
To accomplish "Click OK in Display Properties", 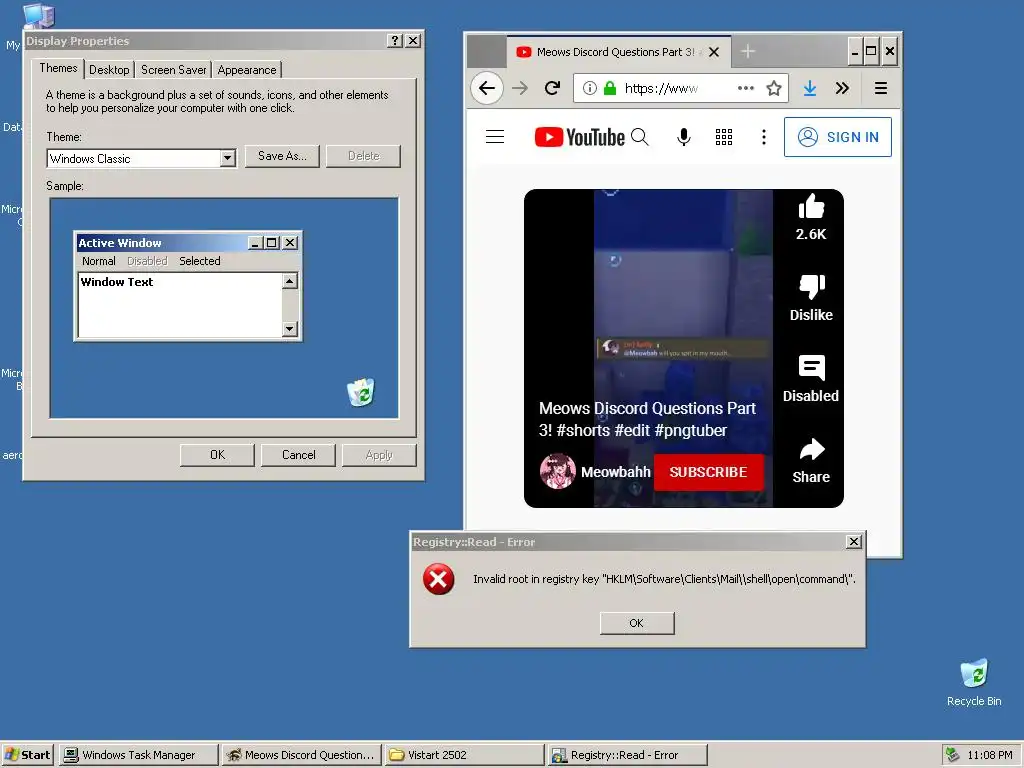I will pos(217,455).
